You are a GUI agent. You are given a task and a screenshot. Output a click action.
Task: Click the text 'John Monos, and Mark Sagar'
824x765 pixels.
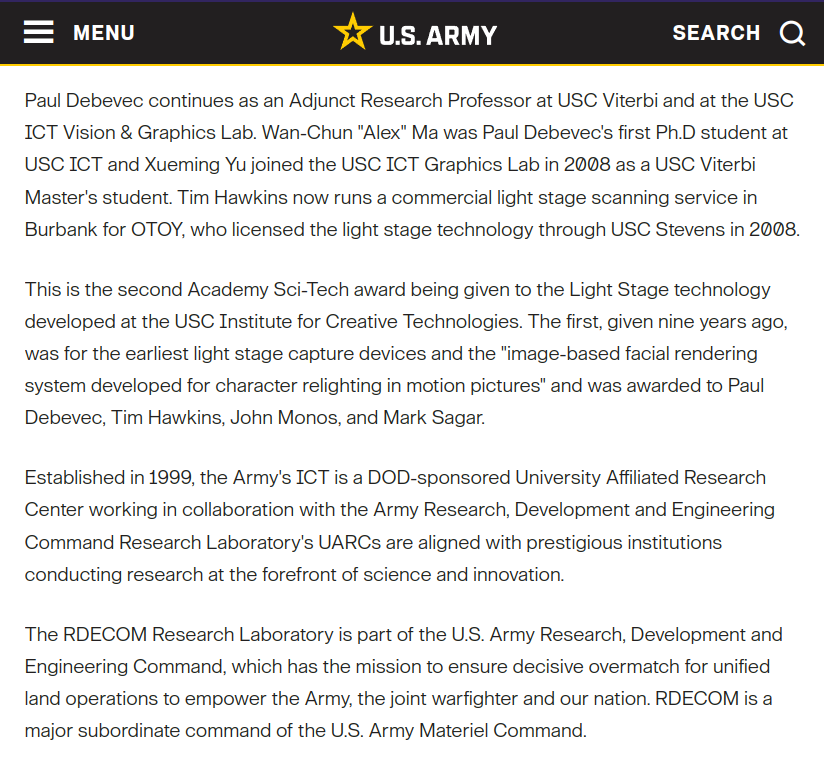(357, 418)
